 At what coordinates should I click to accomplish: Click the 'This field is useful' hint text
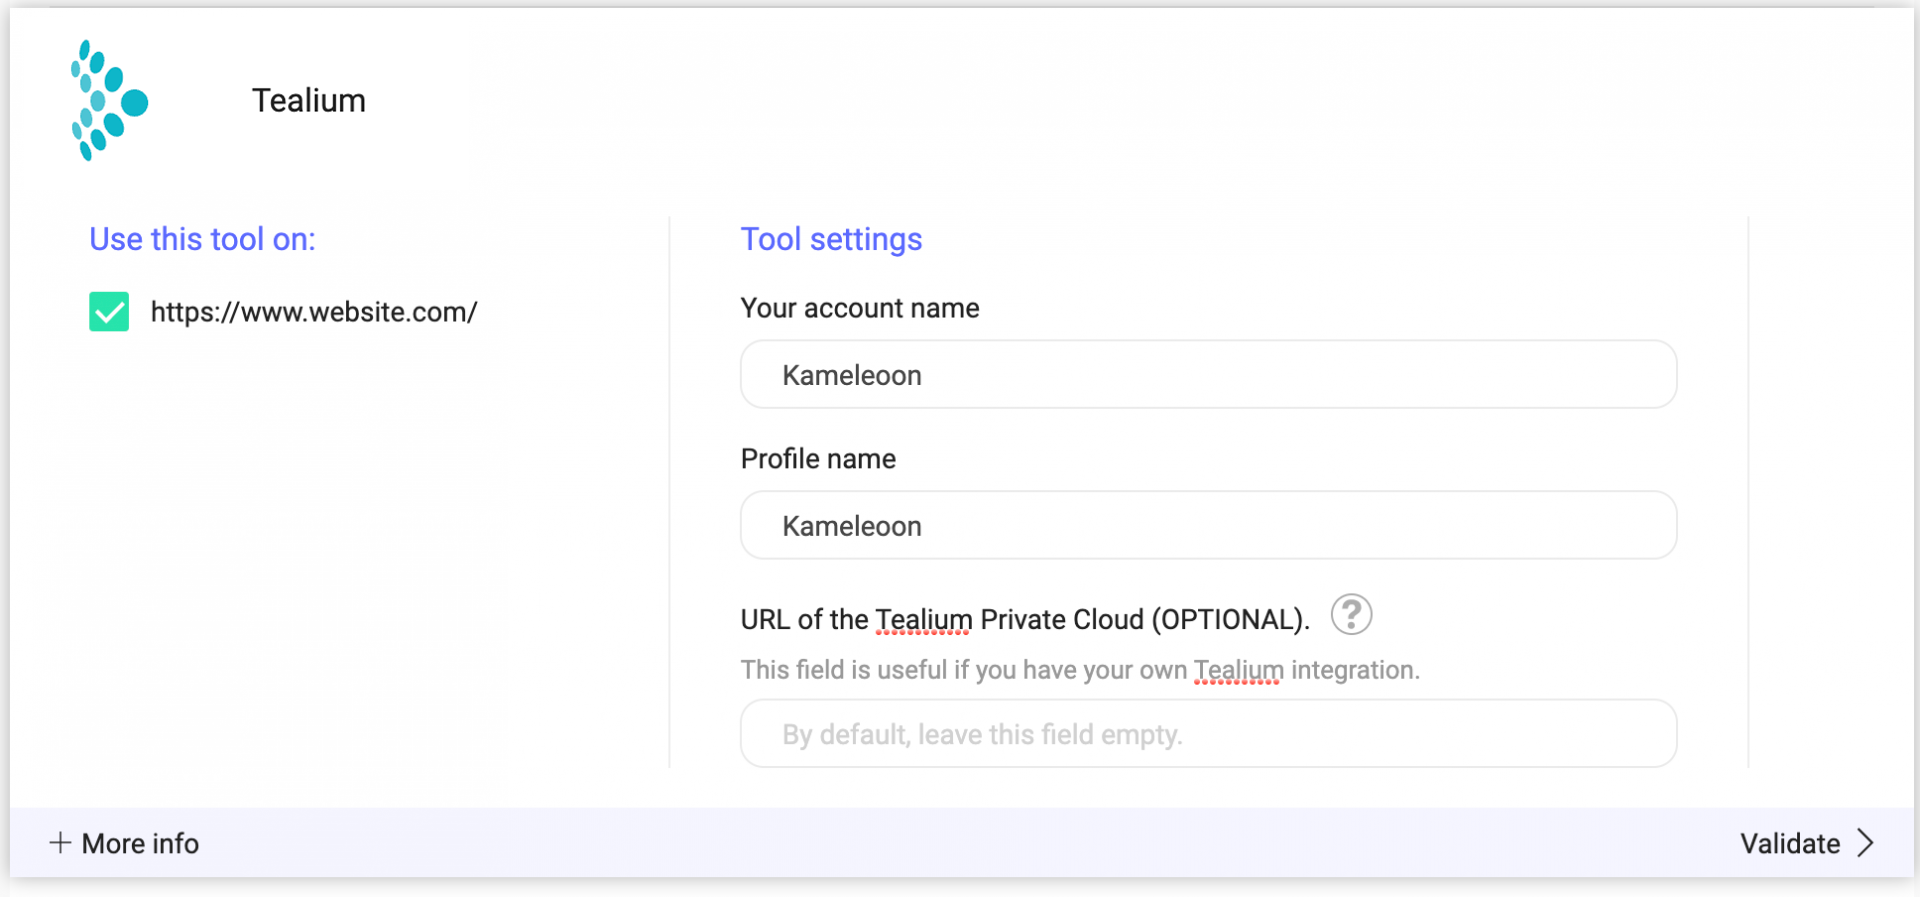(1080, 670)
